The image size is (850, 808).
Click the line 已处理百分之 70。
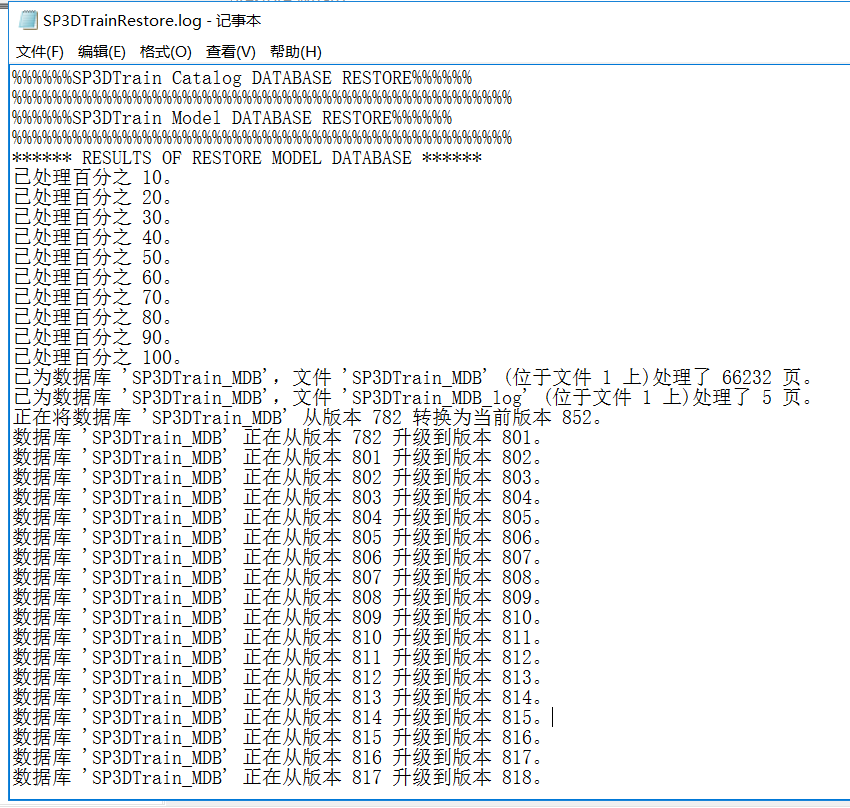point(92,298)
